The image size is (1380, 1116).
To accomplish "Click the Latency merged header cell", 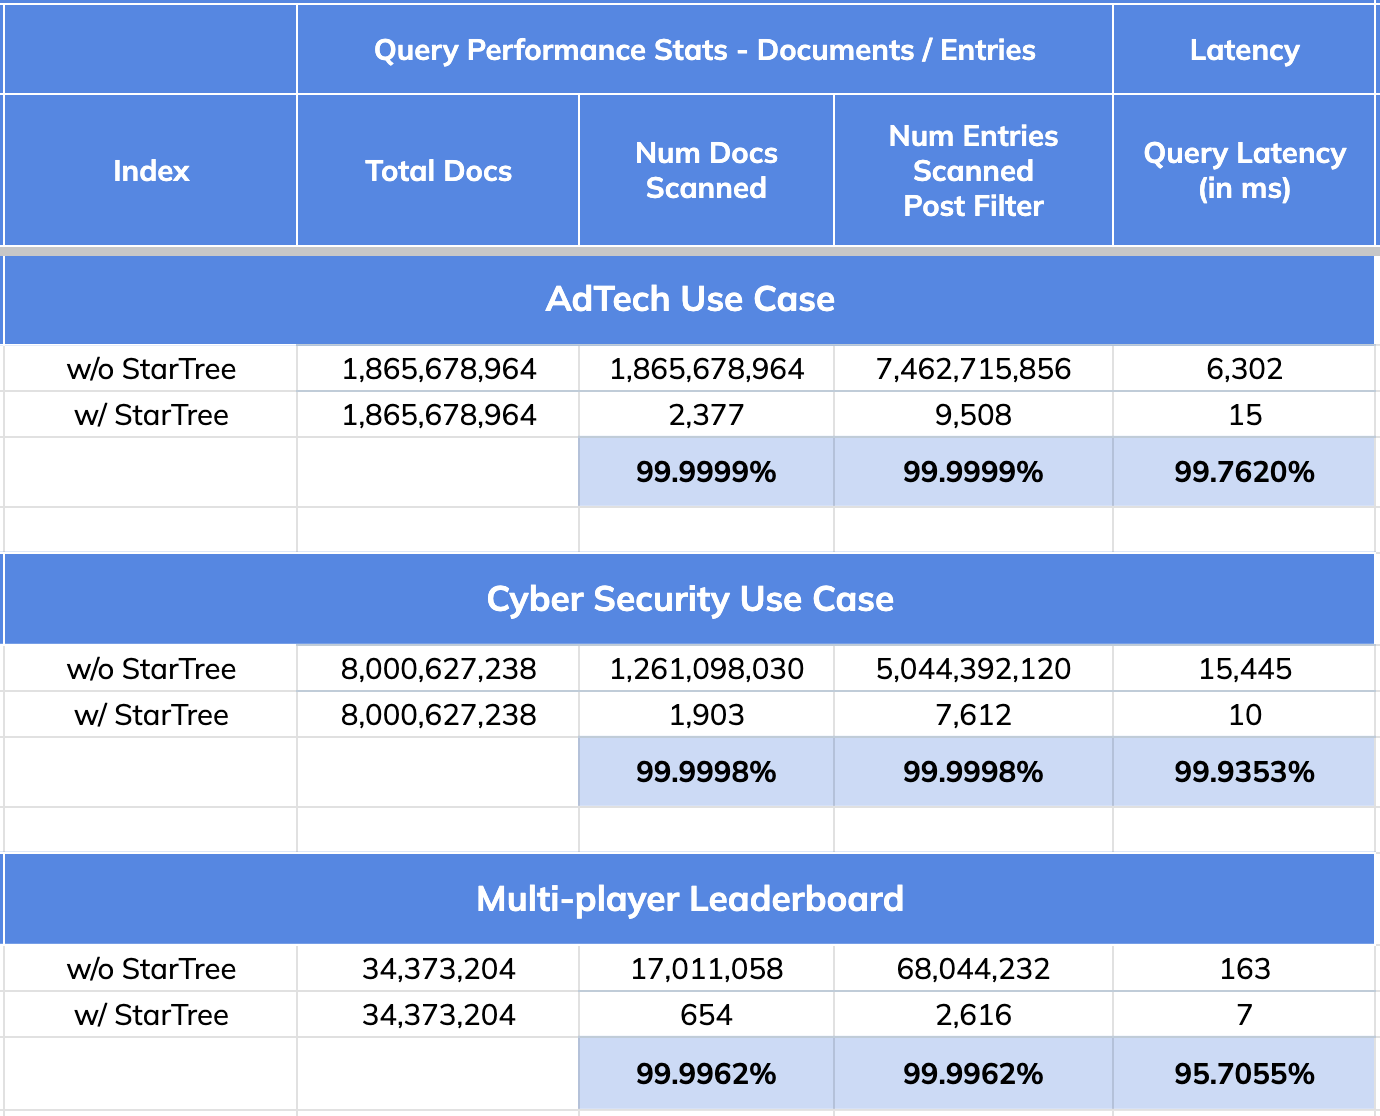I will 1244,49.
